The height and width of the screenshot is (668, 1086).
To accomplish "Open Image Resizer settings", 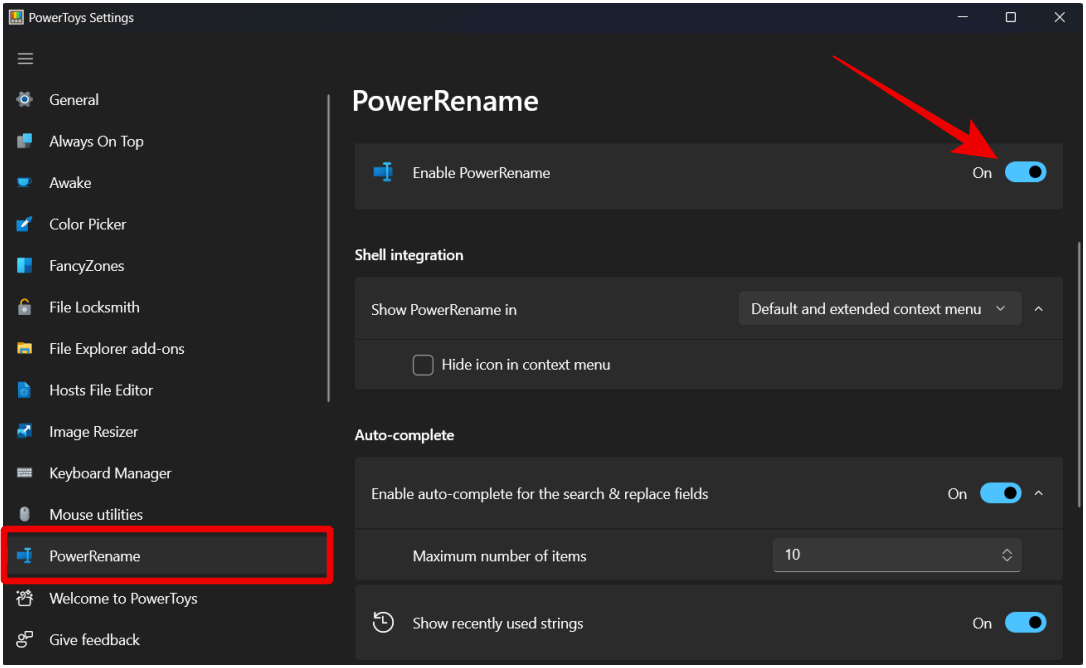I will click(94, 432).
